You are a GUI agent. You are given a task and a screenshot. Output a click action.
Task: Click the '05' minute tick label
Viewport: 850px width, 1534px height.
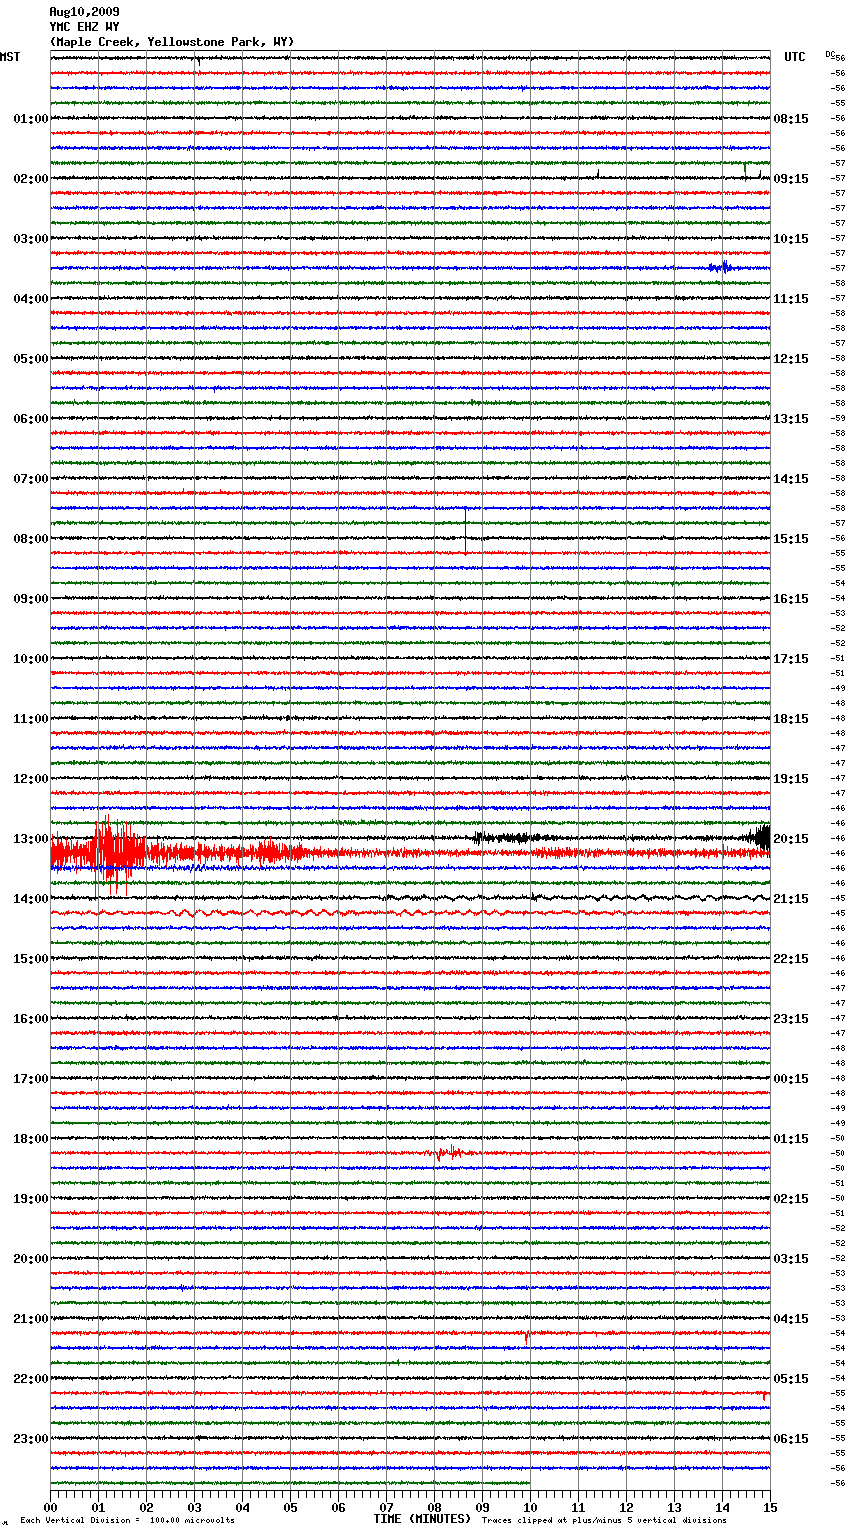point(290,1507)
